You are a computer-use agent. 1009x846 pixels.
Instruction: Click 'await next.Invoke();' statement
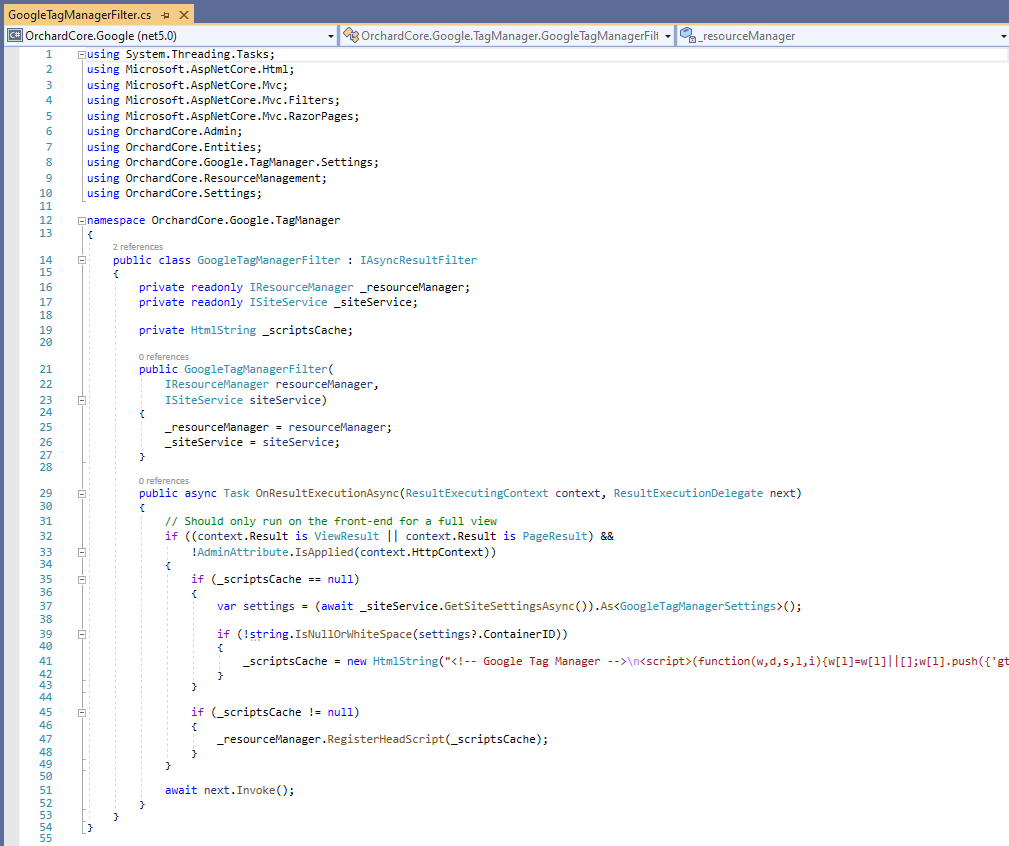(x=230, y=790)
